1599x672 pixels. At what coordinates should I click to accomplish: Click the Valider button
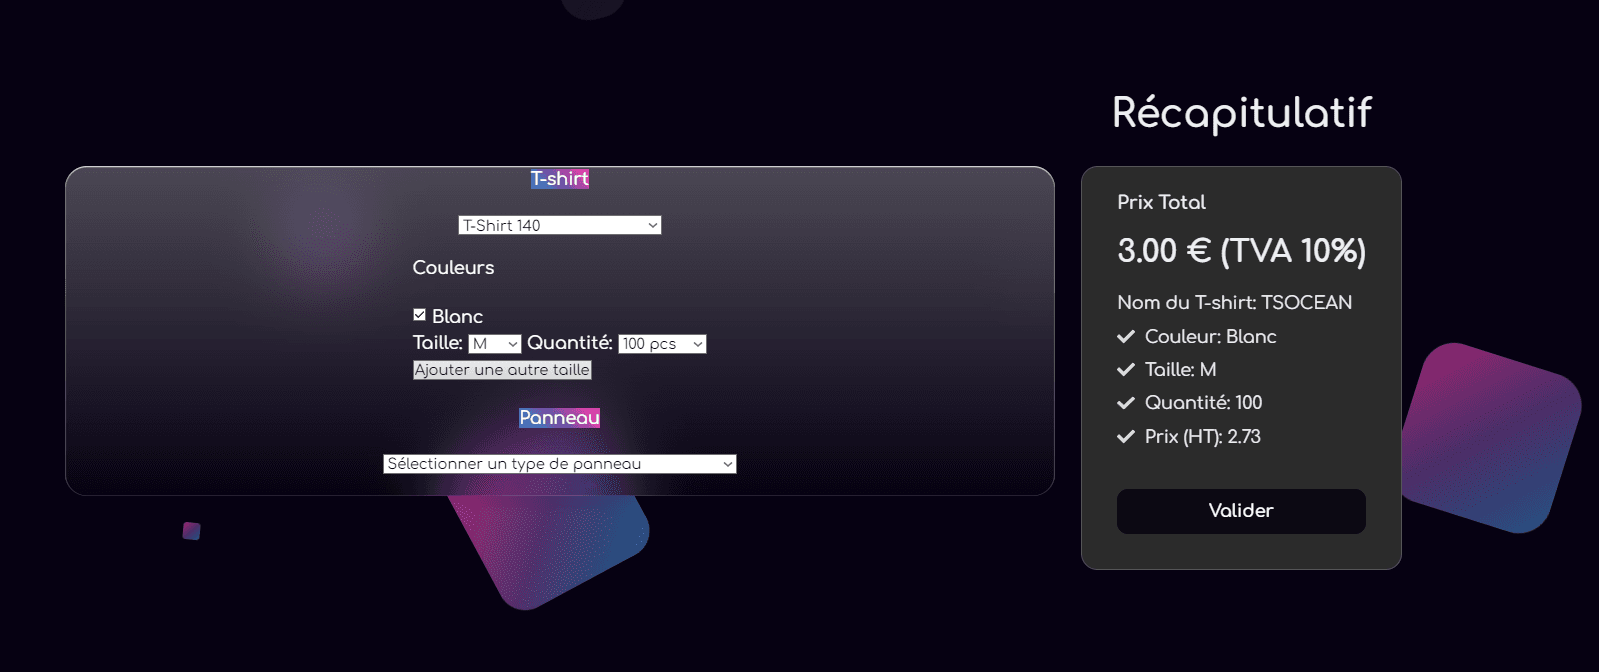(x=1241, y=511)
